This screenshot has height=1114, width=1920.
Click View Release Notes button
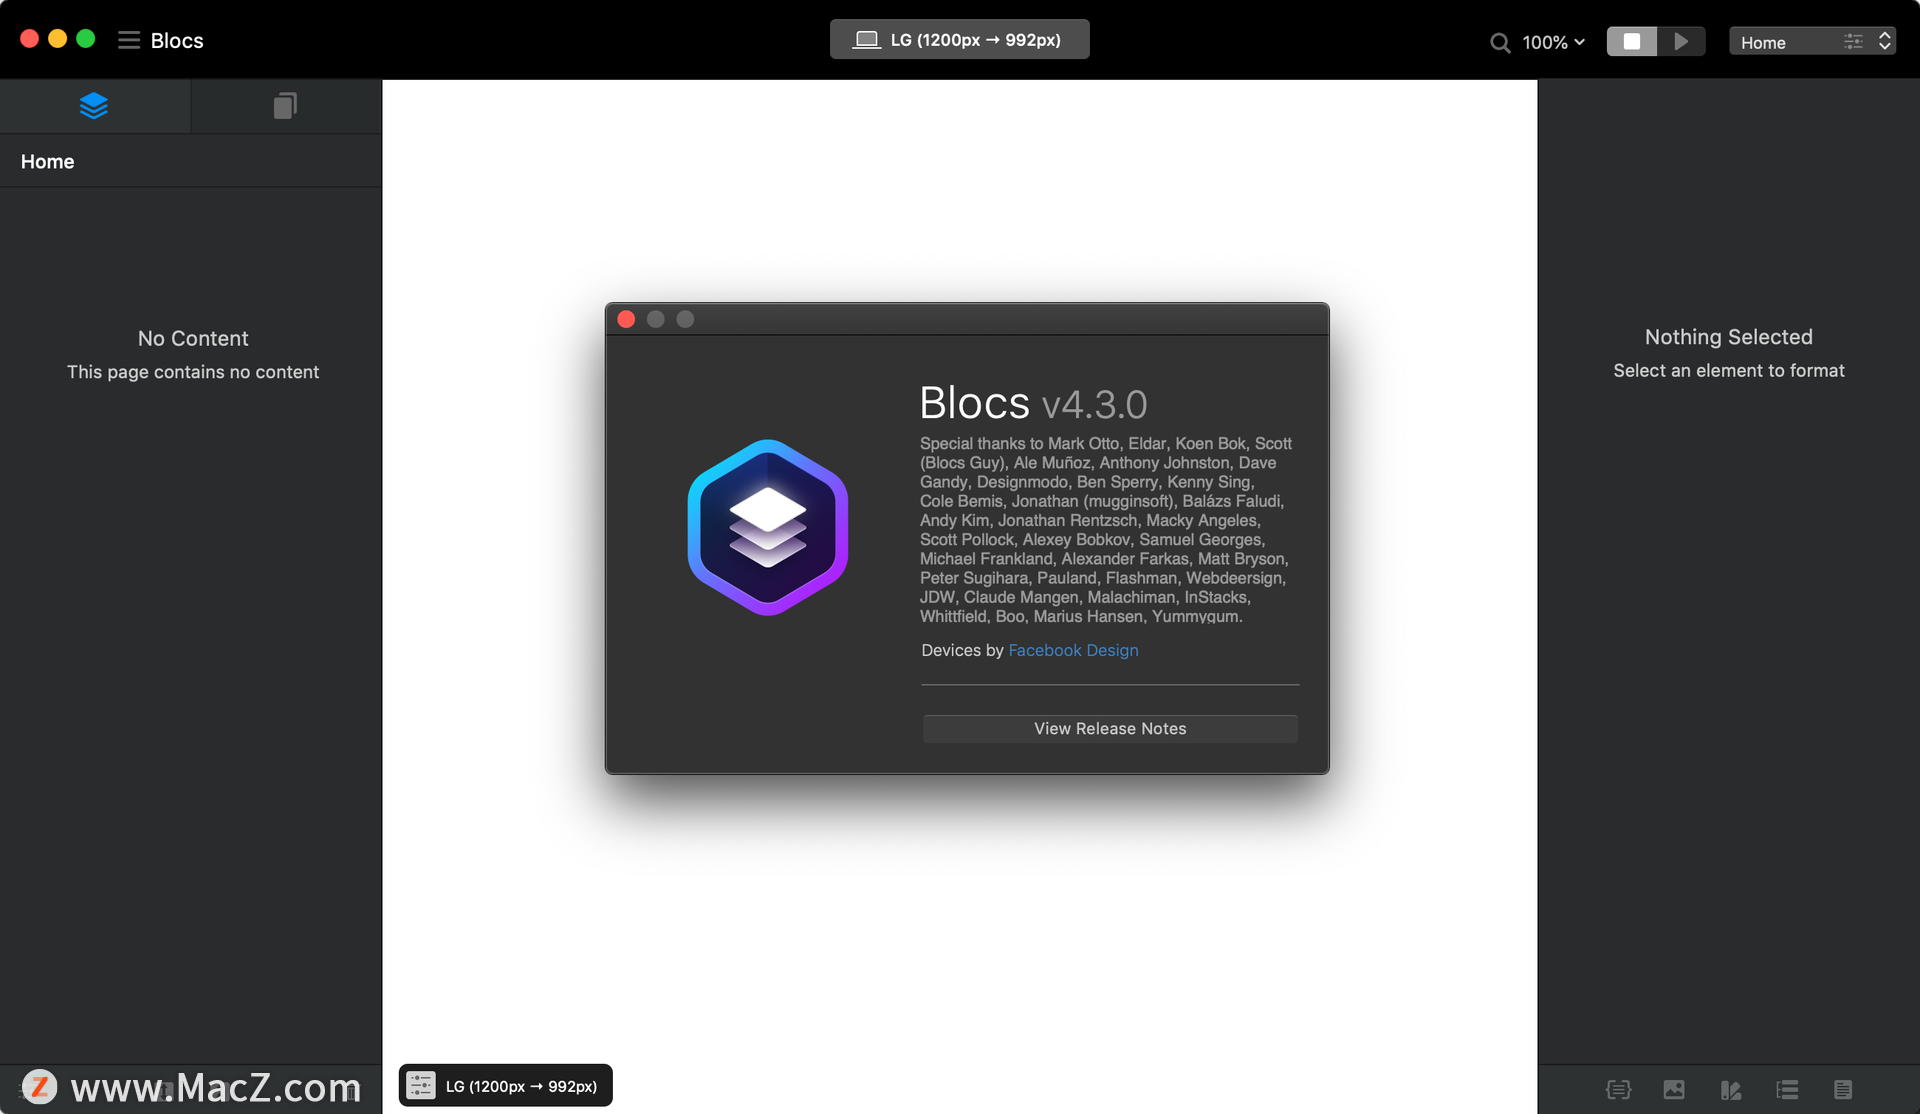coord(1110,729)
